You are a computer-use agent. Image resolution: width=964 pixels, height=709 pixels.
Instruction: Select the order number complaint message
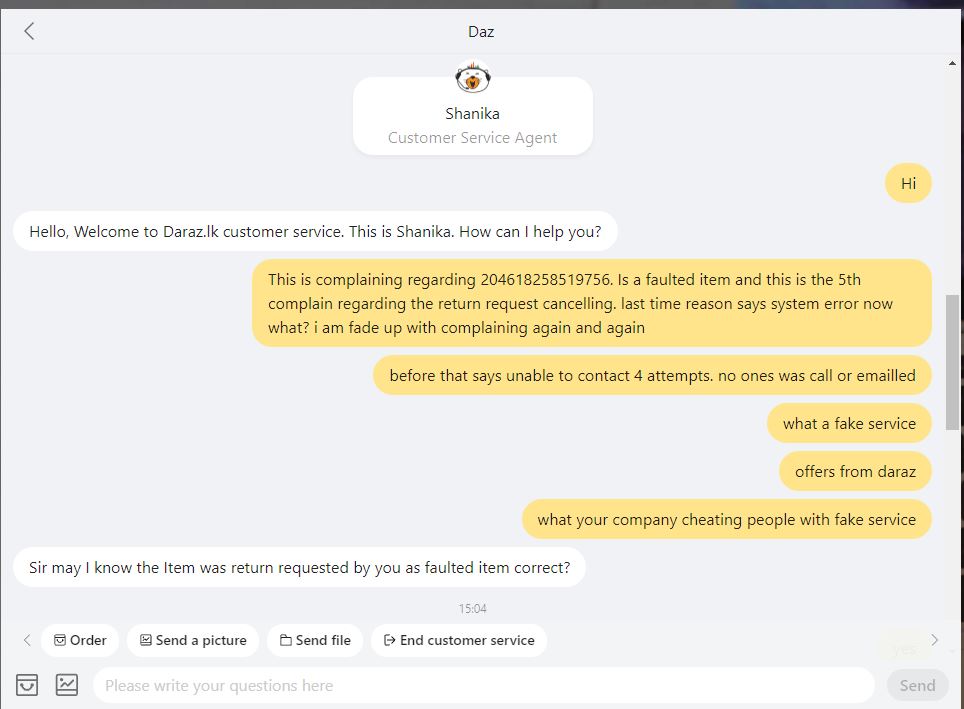[x=592, y=303]
